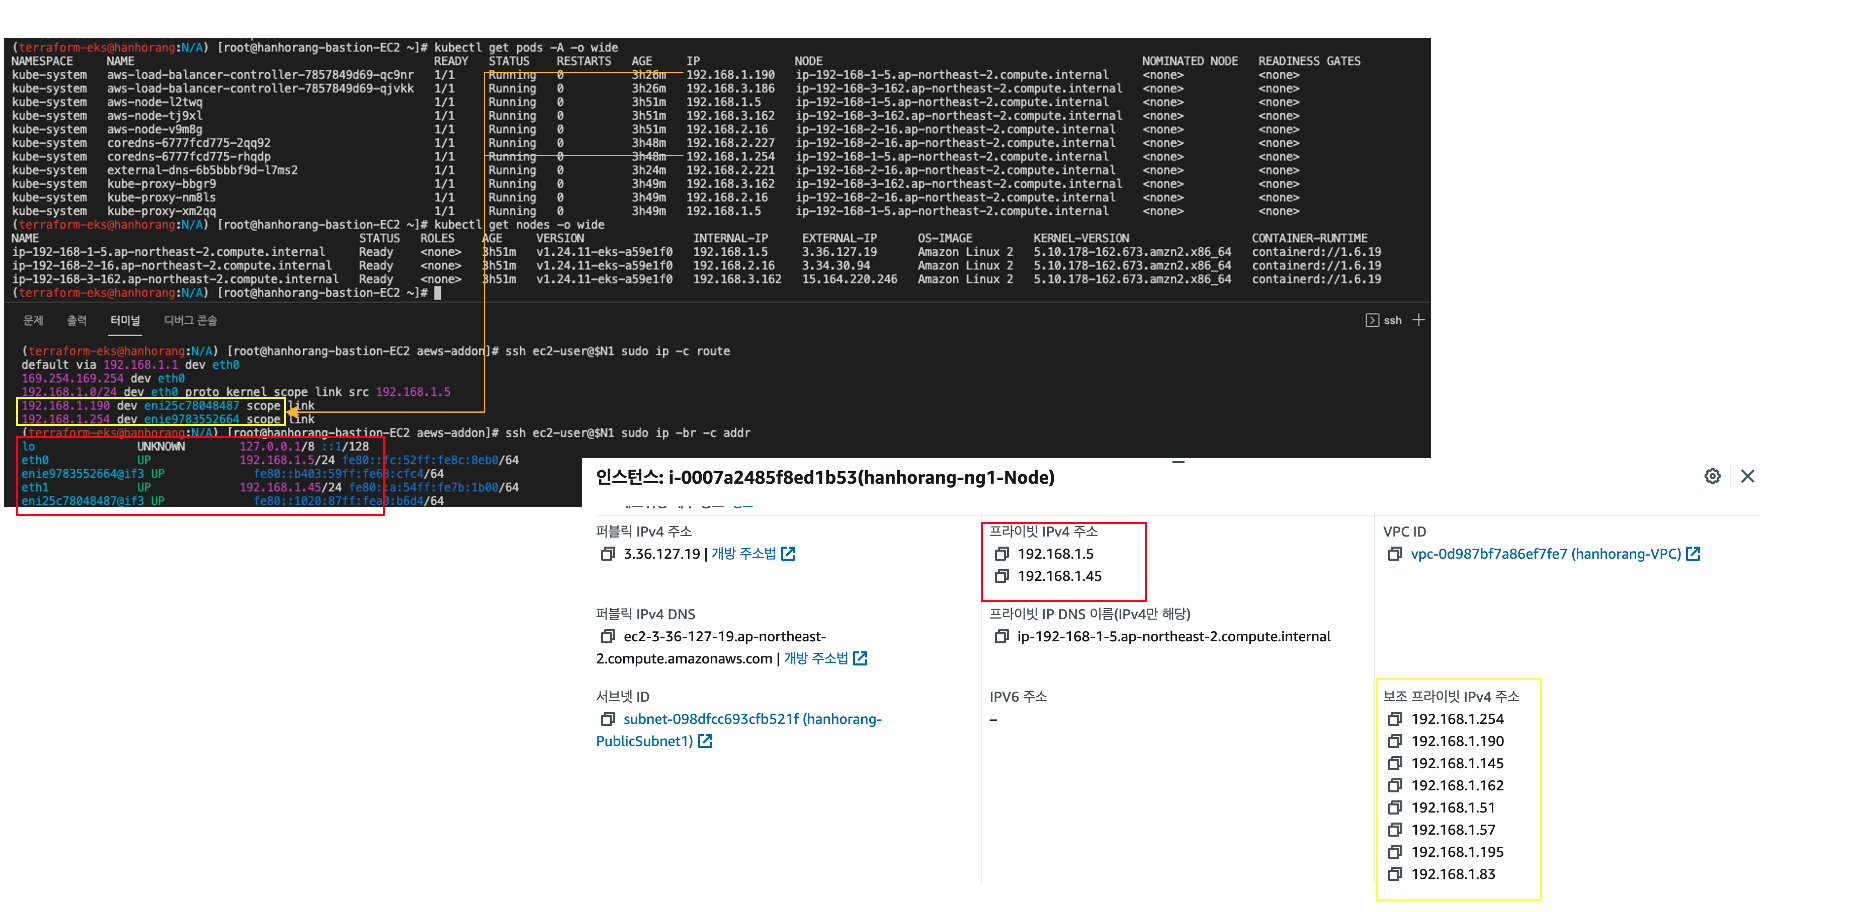Copy the subnet ID subnet-098dfcc693cfb521f

607,719
